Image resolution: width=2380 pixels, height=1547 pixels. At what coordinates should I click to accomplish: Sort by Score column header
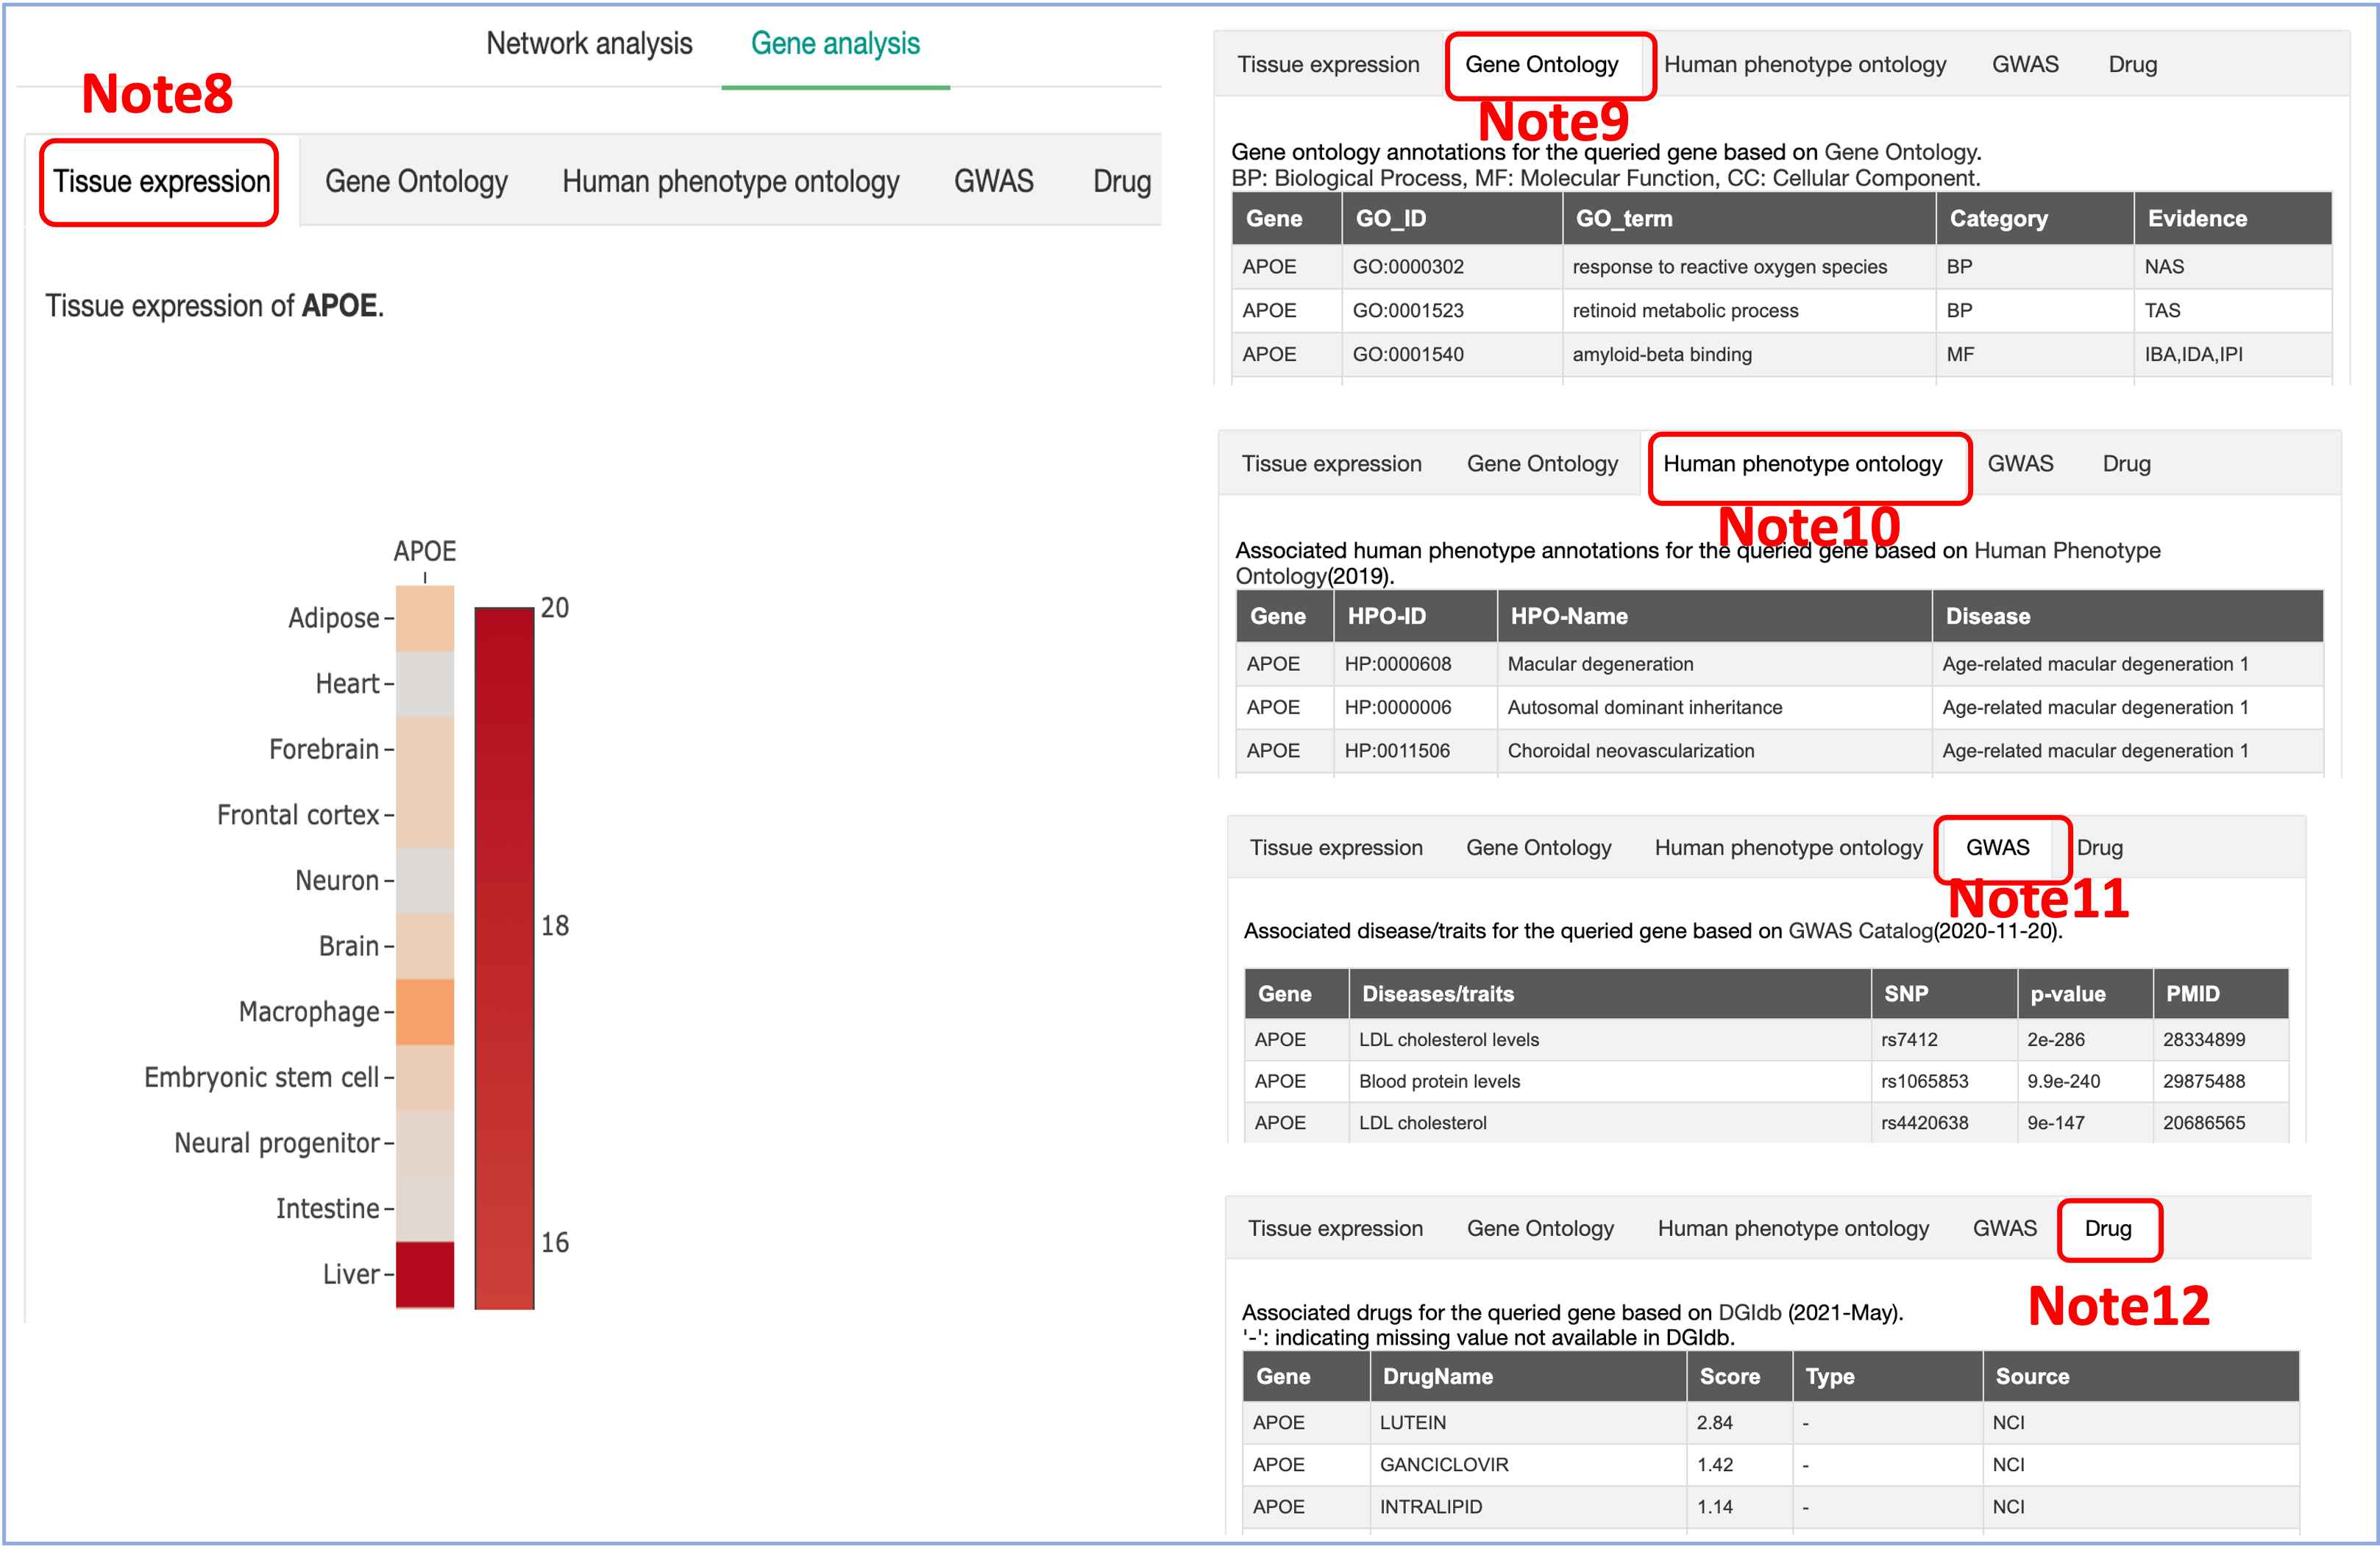[x=1739, y=1376]
